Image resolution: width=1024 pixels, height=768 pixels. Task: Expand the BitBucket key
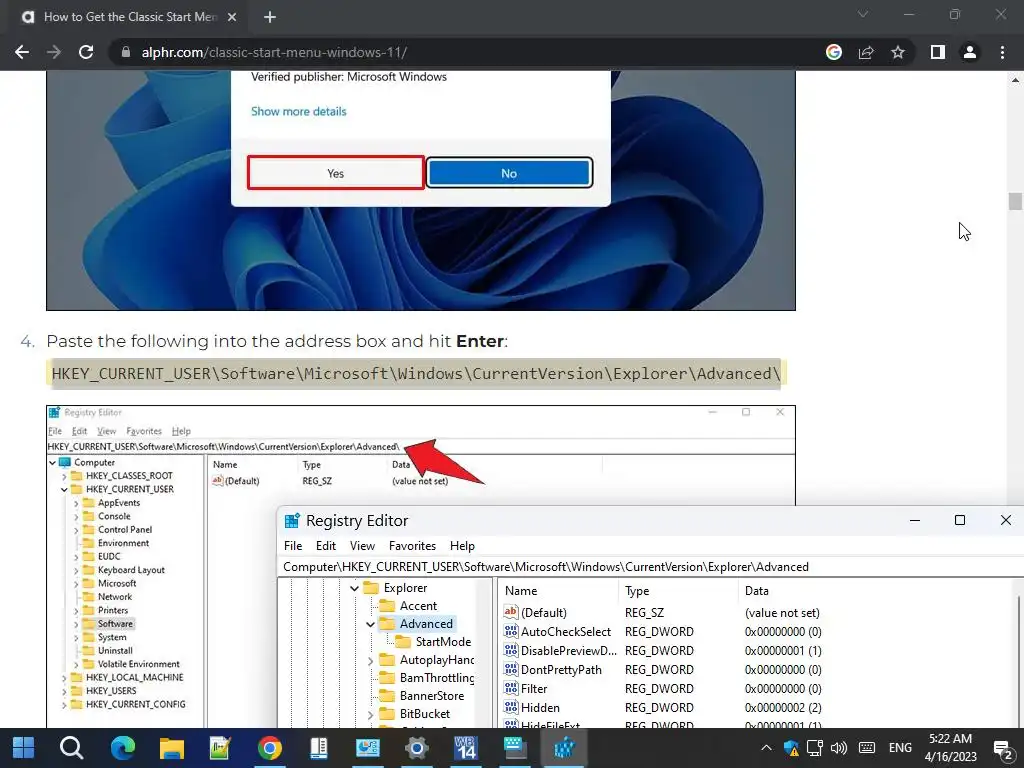pyautogui.click(x=370, y=714)
